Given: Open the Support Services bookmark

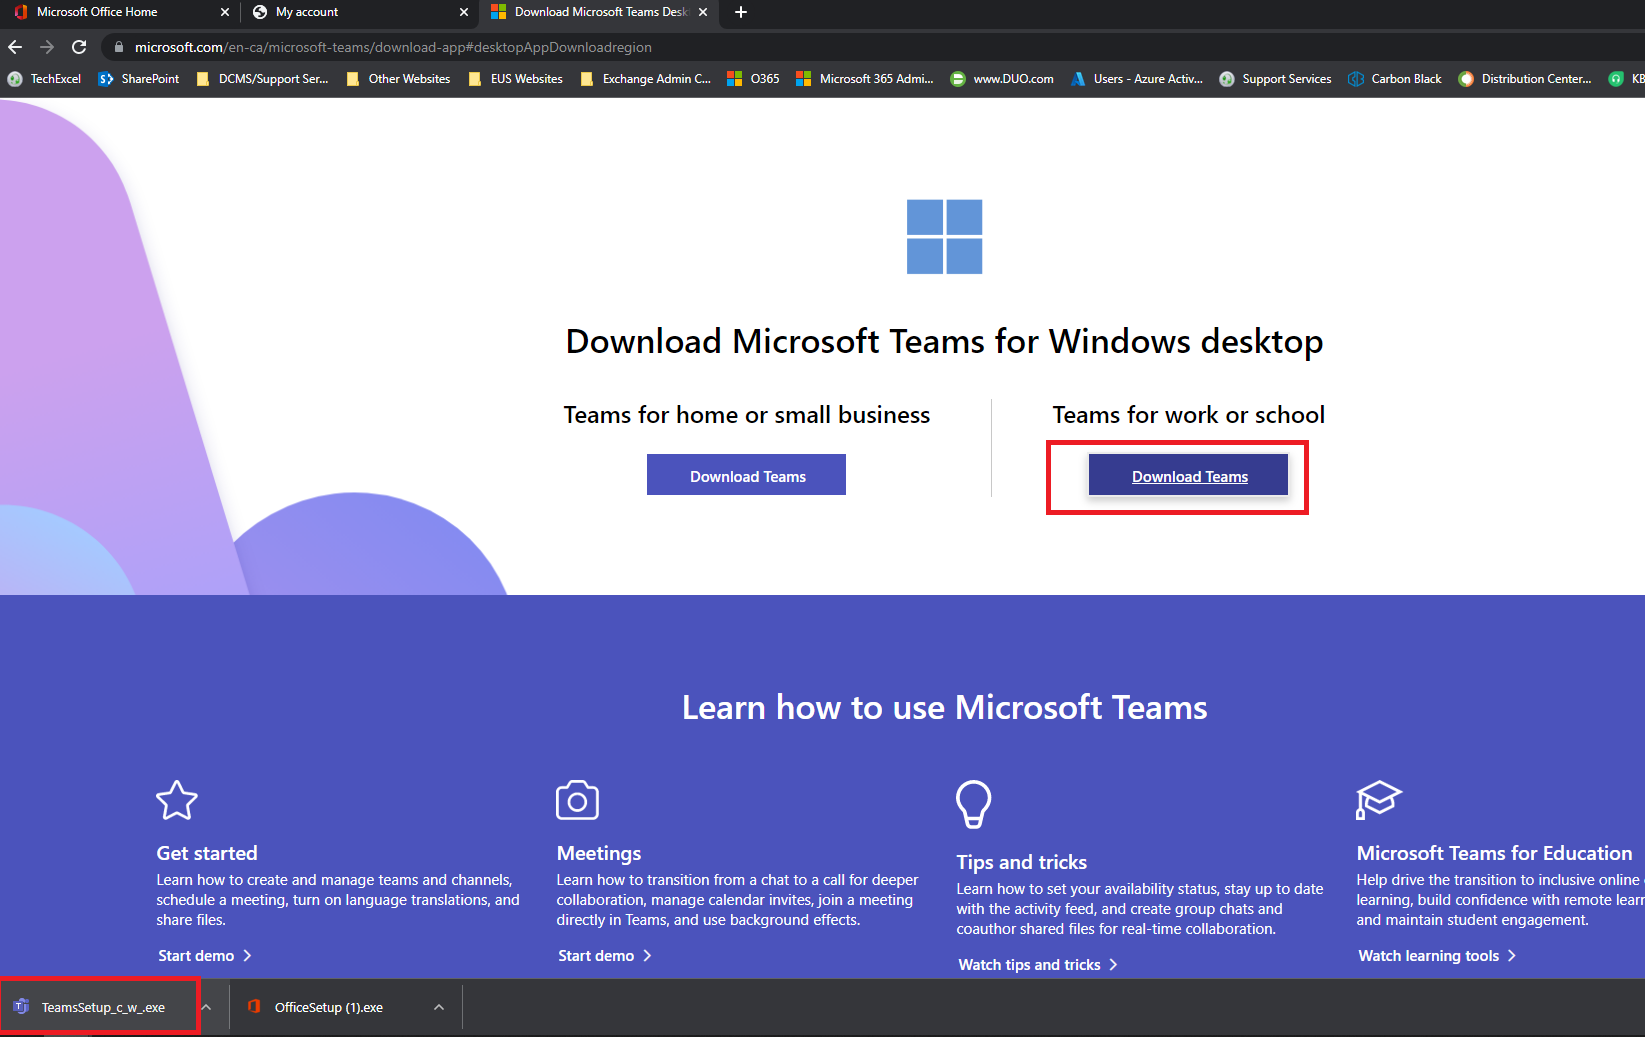Looking at the screenshot, I should click(1275, 79).
